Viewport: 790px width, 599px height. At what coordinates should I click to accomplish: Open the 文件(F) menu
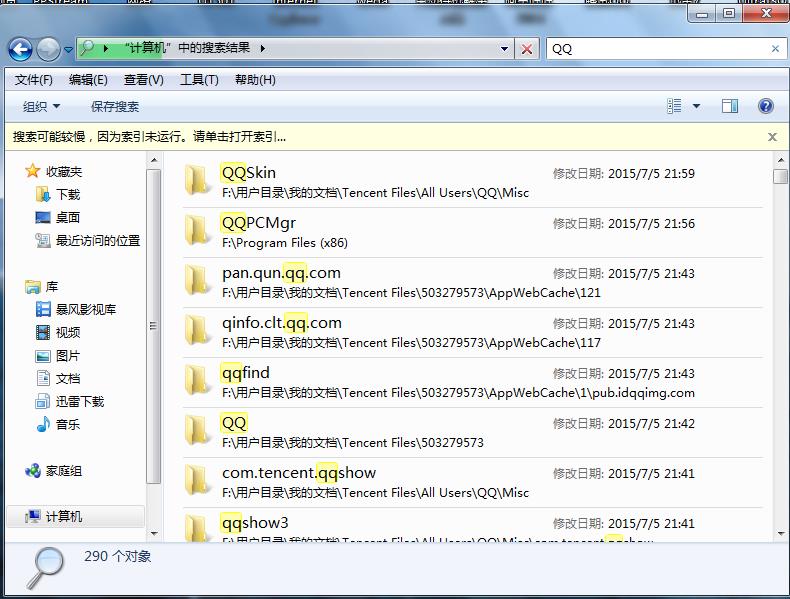(x=33, y=80)
